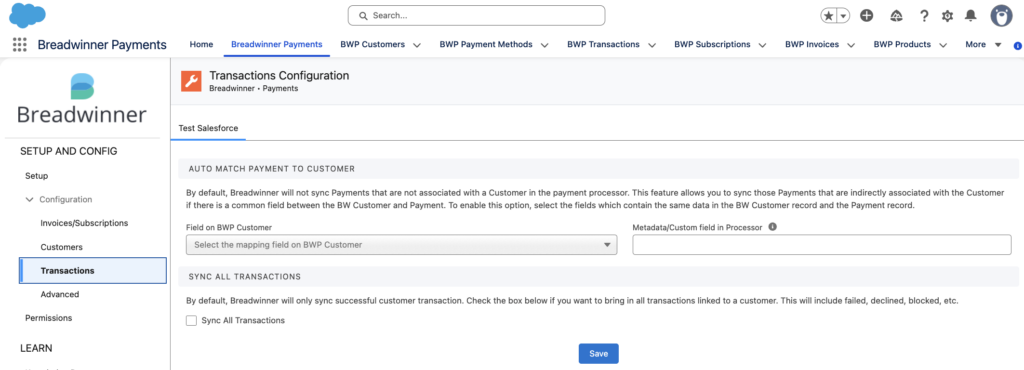The height and width of the screenshot is (370, 1024).
Task: Click the LEARN sidebar heading
Action: click(36, 348)
